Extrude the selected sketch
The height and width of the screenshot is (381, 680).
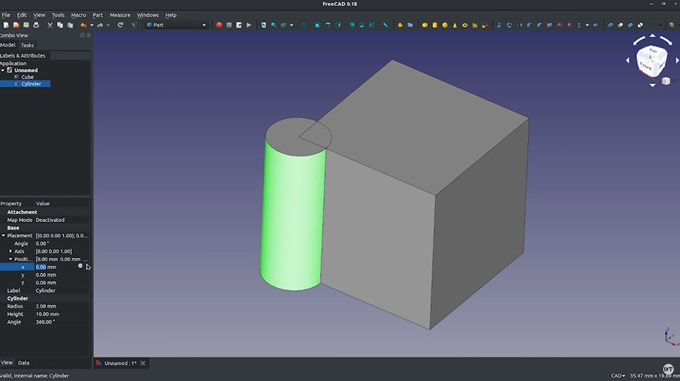coord(499,25)
